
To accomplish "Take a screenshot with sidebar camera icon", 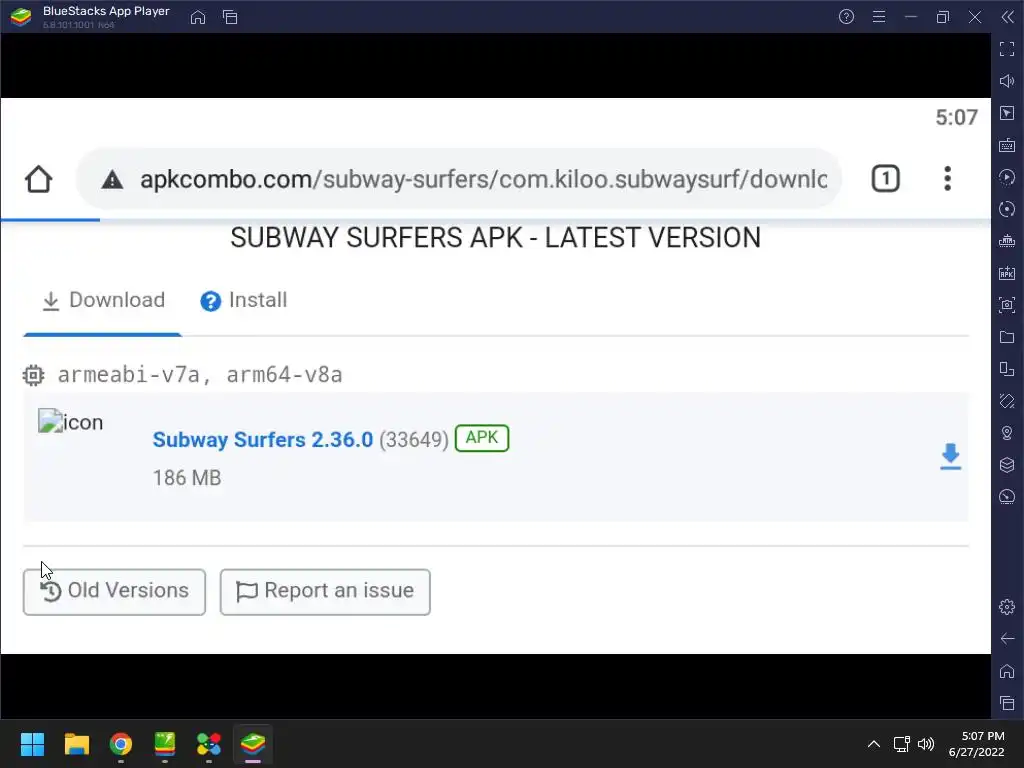I will pos(1007,305).
